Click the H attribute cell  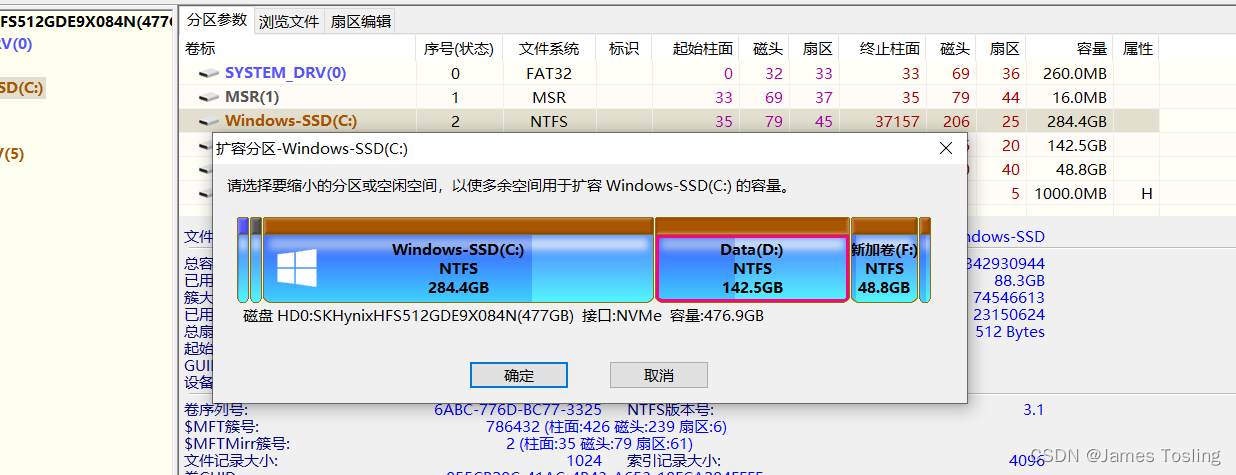point(1147,193)
